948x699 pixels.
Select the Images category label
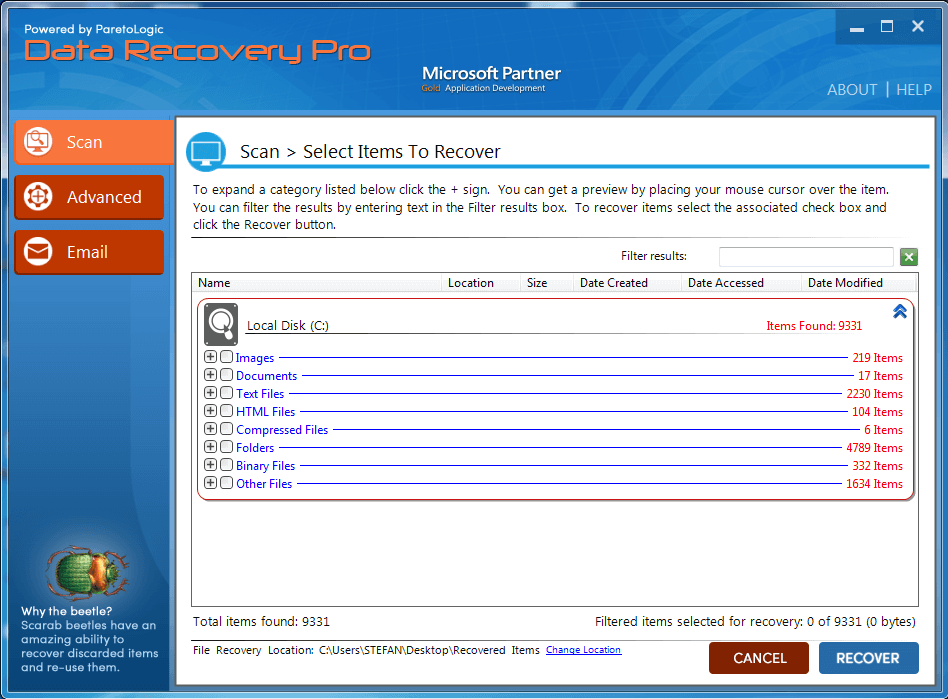tap(255, 358)
